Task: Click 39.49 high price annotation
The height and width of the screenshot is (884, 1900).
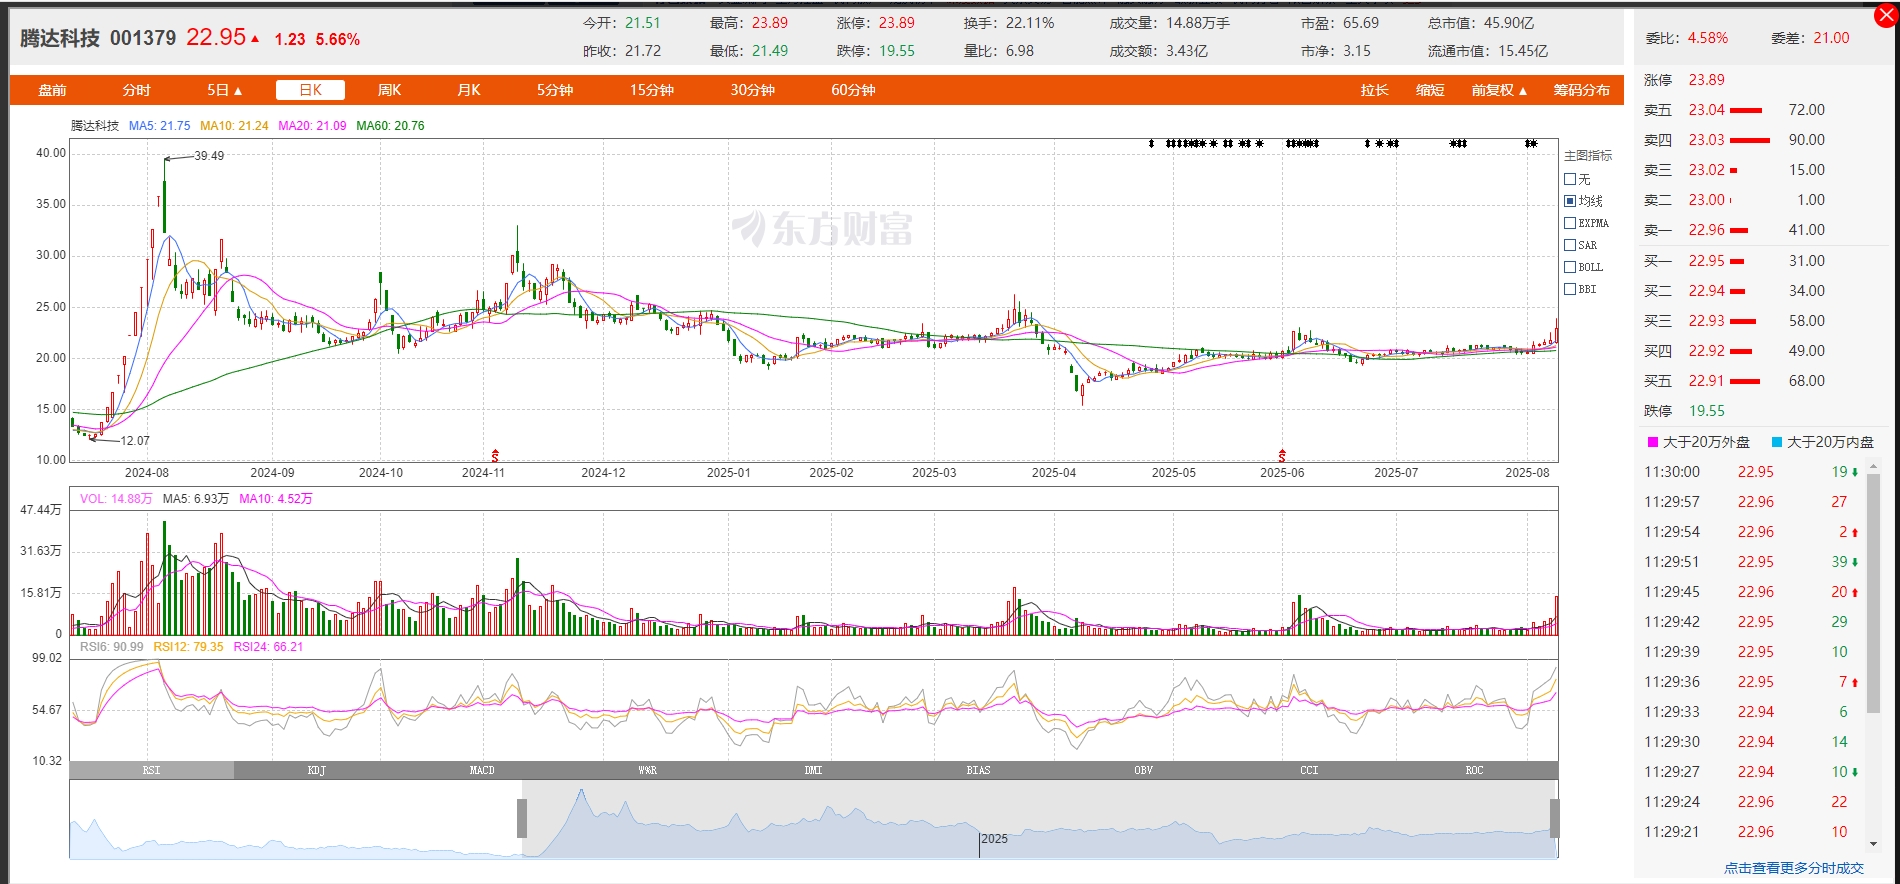Action: [x=209, y=156]
